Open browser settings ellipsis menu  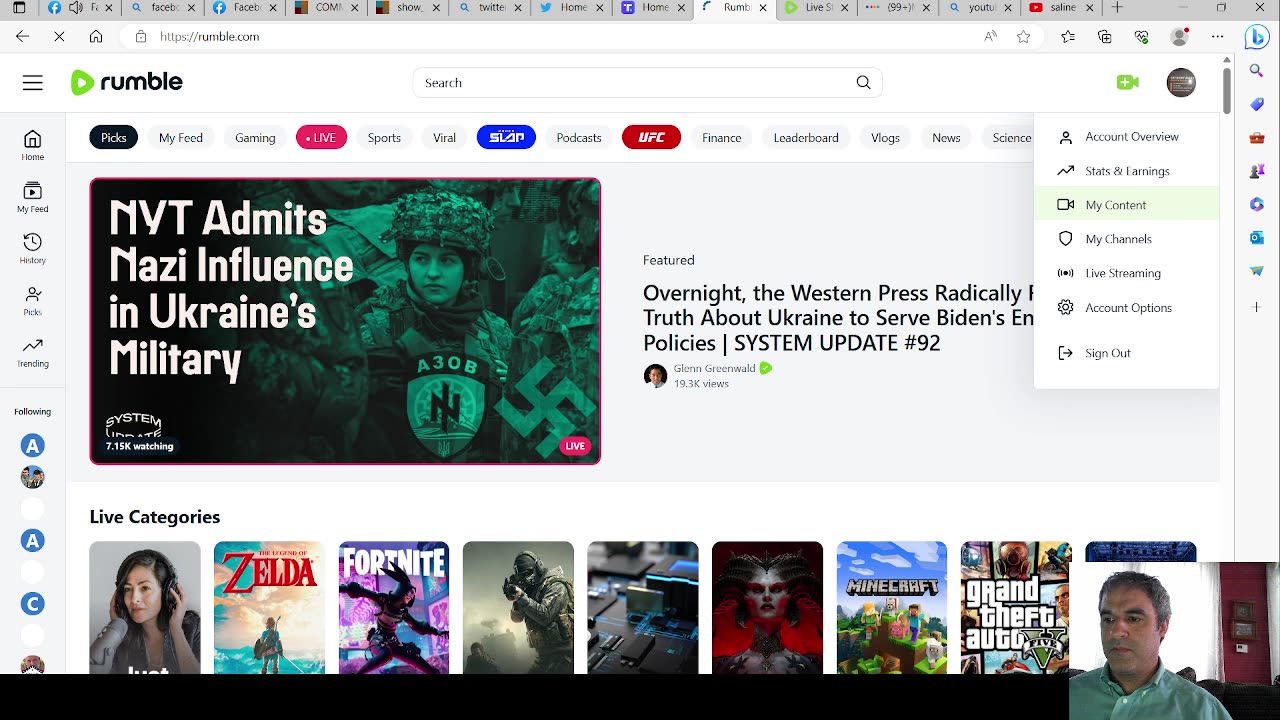(x=1217, y=37)
